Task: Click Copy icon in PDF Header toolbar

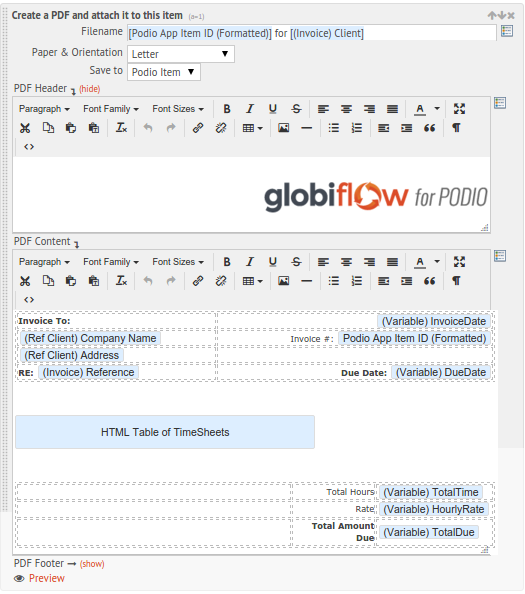Action: point(48,128)
